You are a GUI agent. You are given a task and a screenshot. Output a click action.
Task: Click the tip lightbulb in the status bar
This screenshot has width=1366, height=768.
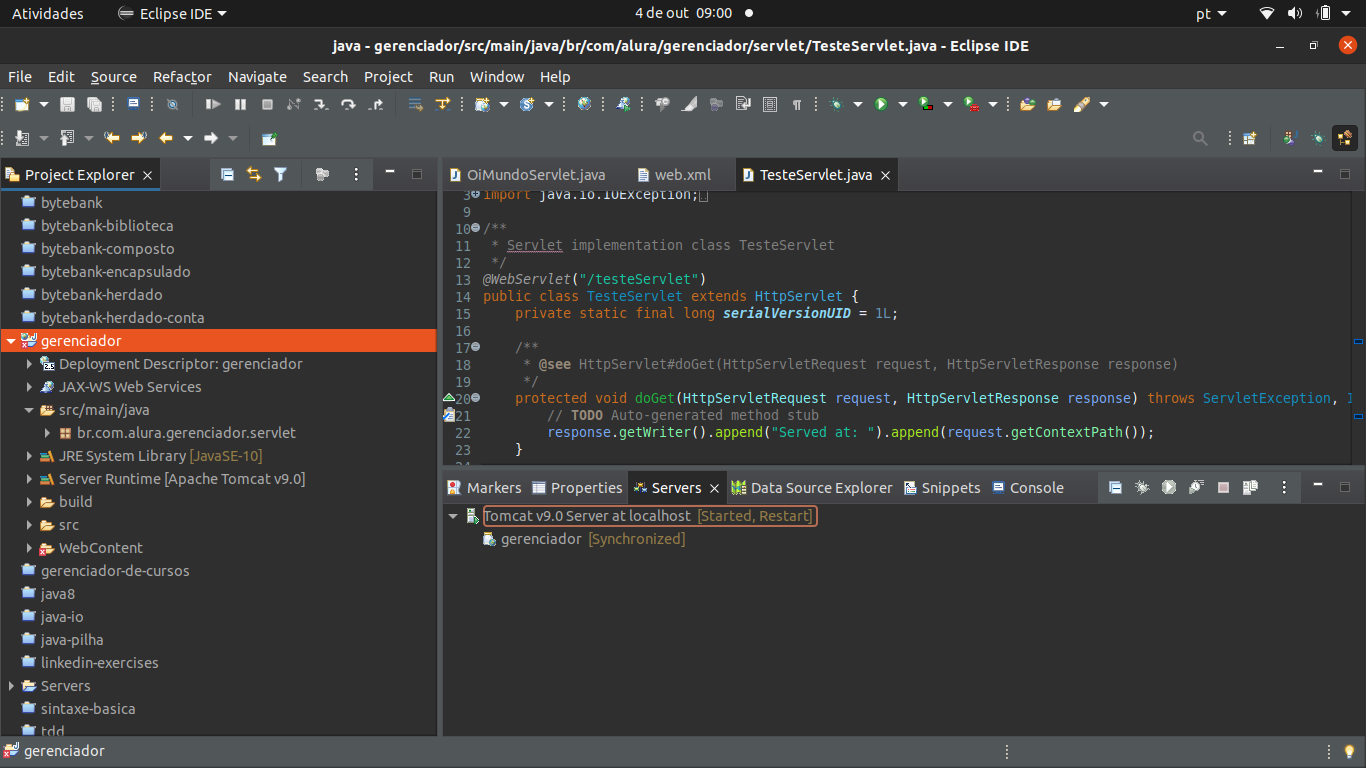[x=1350, y=752]
